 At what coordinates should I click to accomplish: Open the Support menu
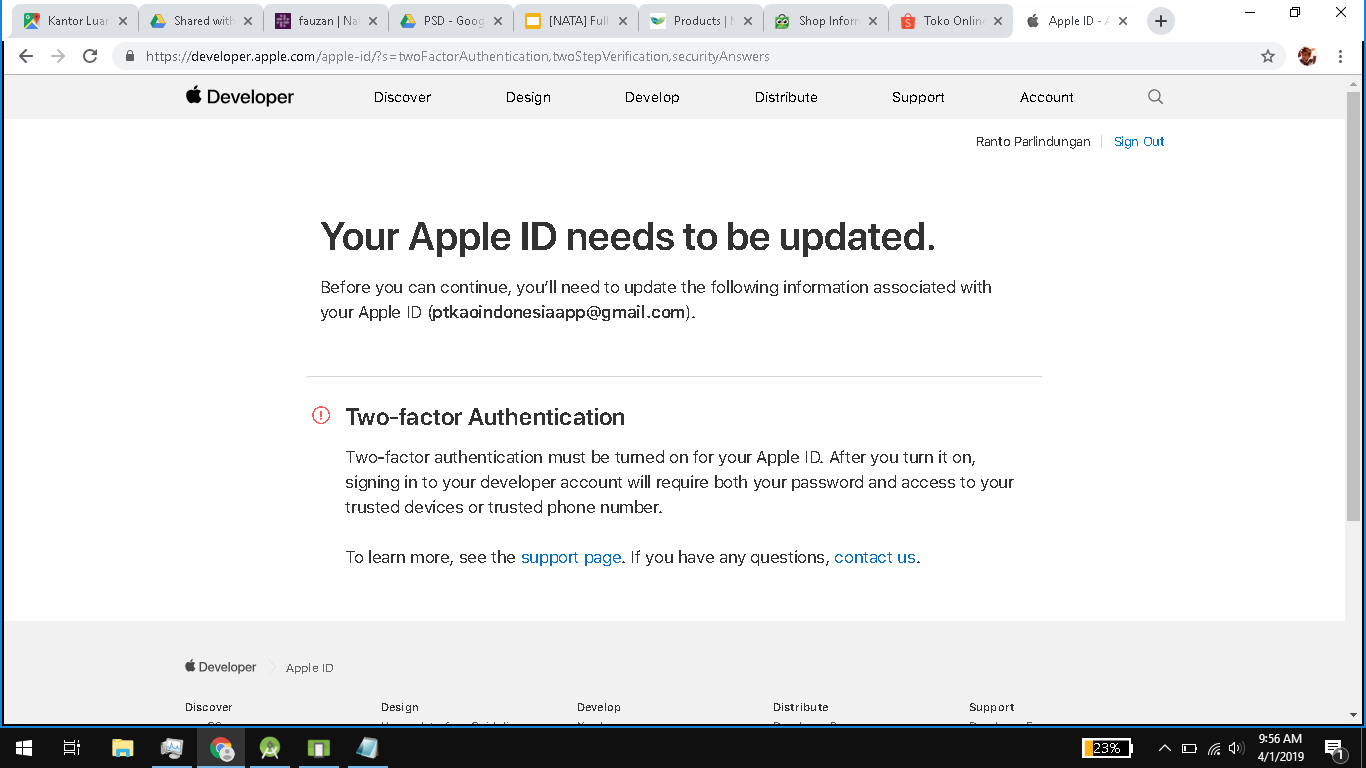918,97
